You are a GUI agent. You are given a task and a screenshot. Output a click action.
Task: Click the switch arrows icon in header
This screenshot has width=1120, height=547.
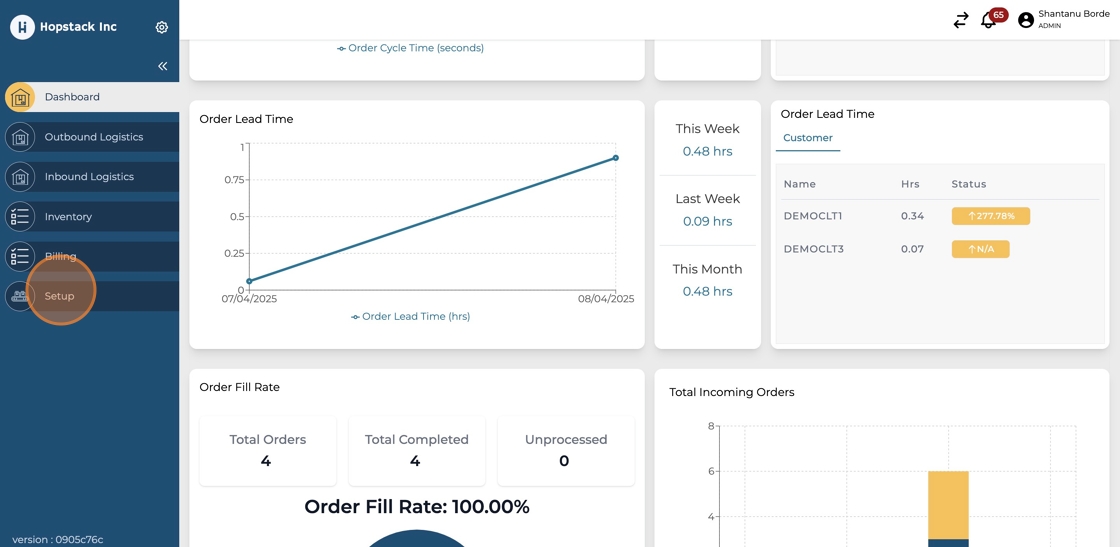click(x=960, y=20)
